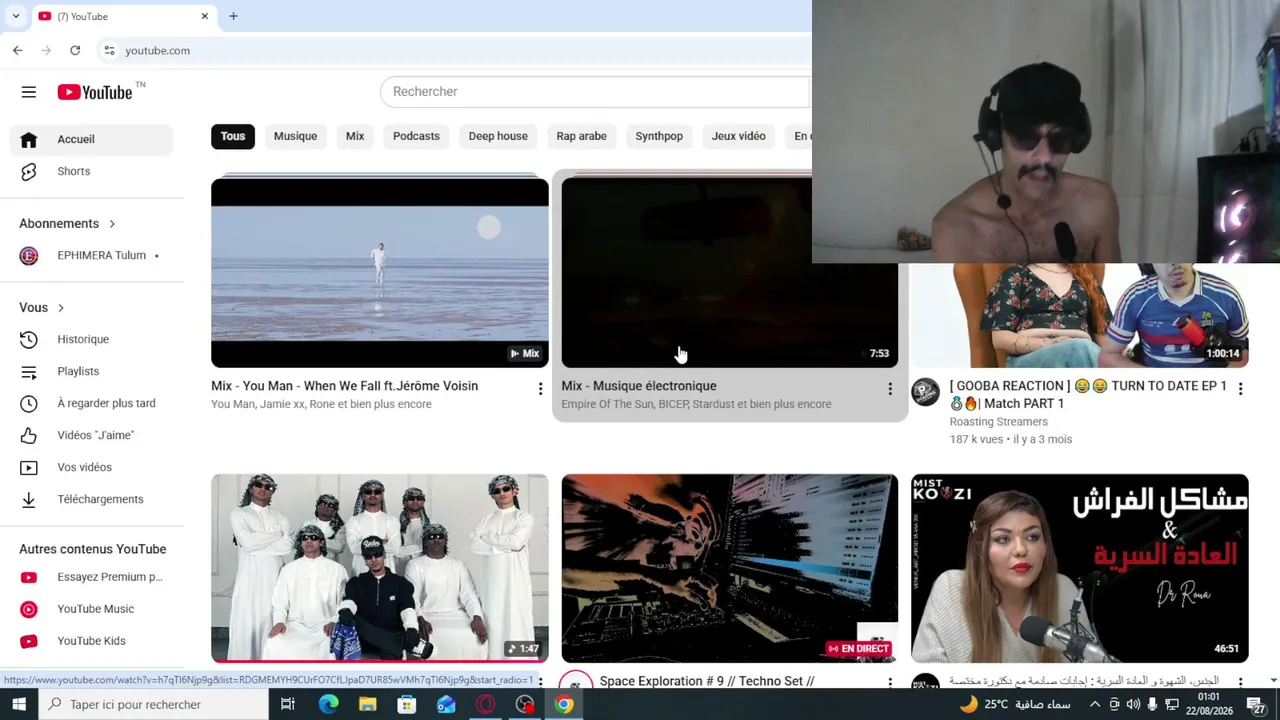Reload the page in Chrome
This screenshot has width=1280, height=720.
tap(75, 50)
